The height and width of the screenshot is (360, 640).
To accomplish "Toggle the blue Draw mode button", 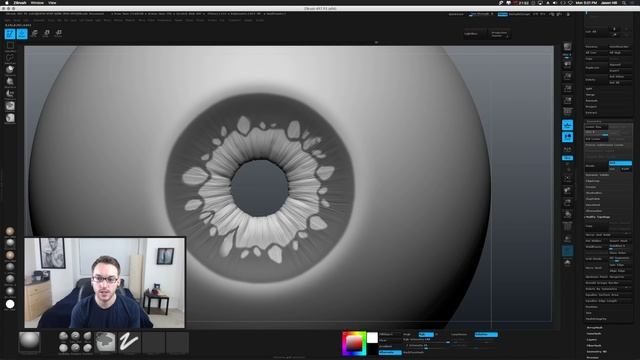I will (x=22, y=33).
